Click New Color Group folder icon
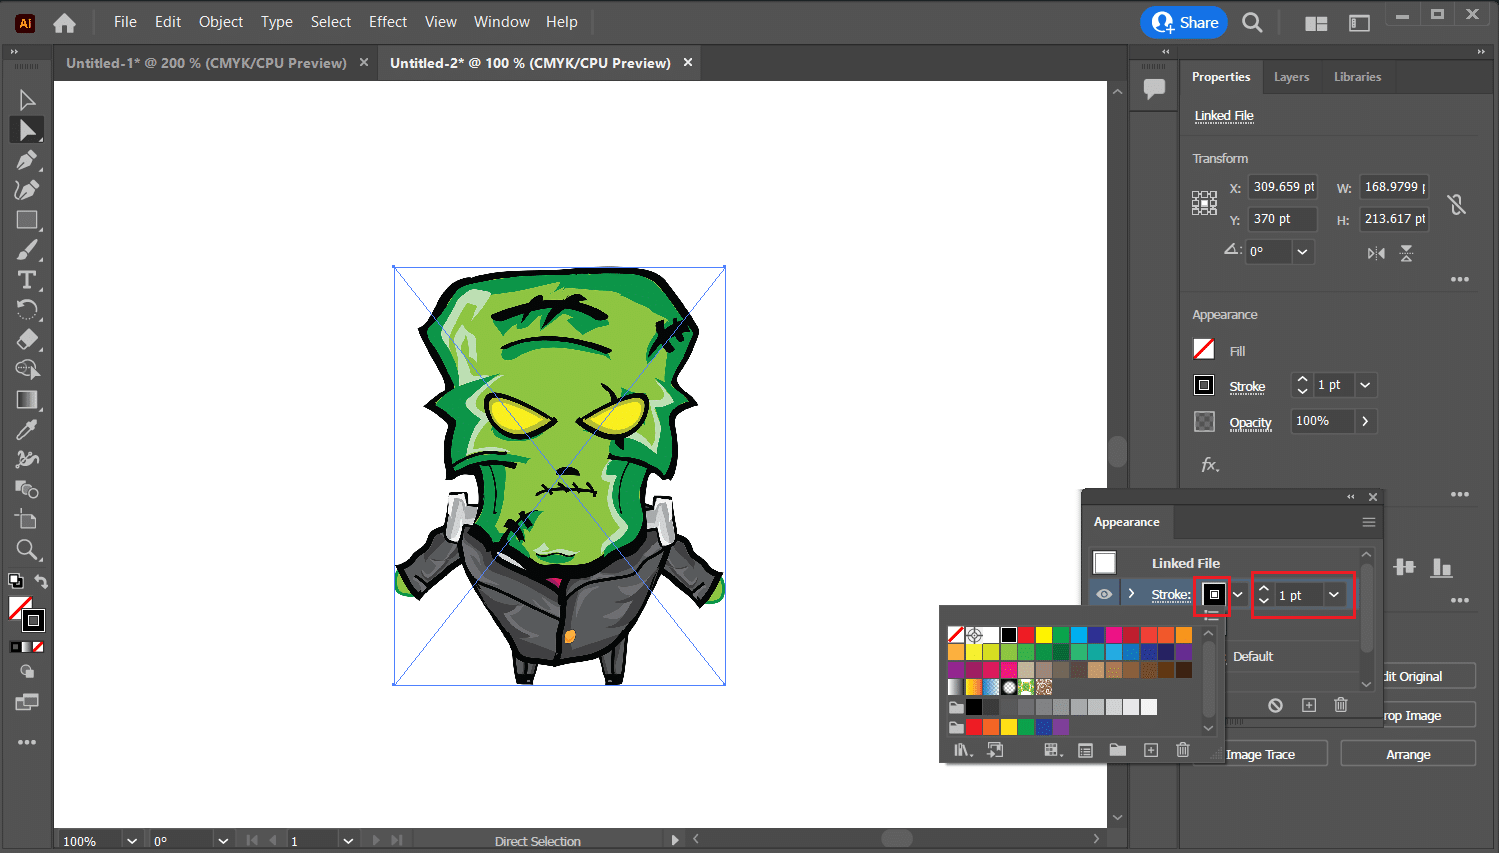Screen dimensions: 1499x853 coord(1118,750)
